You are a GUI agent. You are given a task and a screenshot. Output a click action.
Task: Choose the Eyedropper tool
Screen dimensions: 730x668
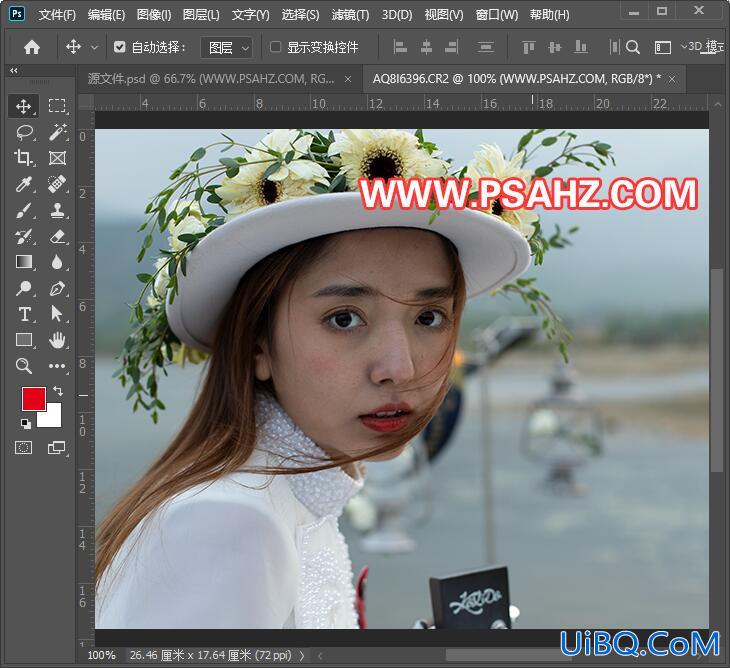click(x=23, y=184)
